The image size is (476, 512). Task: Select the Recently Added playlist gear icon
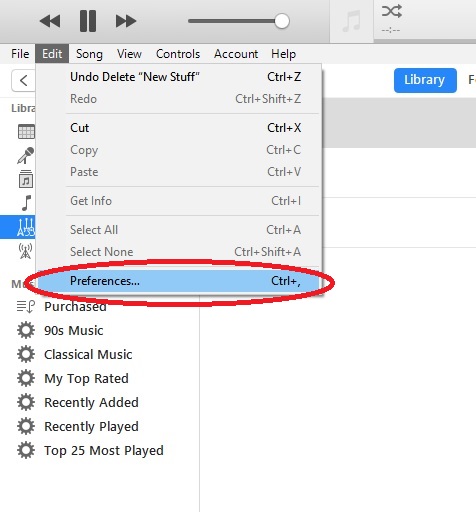tap(26, 402)
